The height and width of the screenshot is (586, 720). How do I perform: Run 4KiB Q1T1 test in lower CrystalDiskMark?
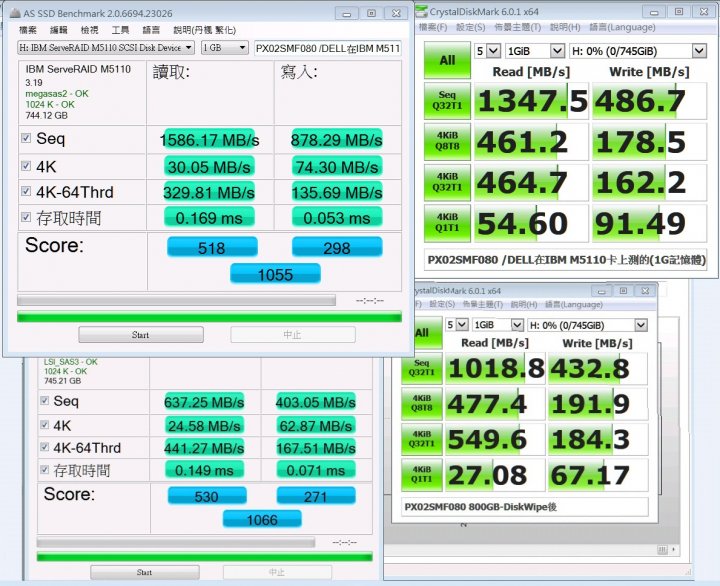[x=422, y=475]
